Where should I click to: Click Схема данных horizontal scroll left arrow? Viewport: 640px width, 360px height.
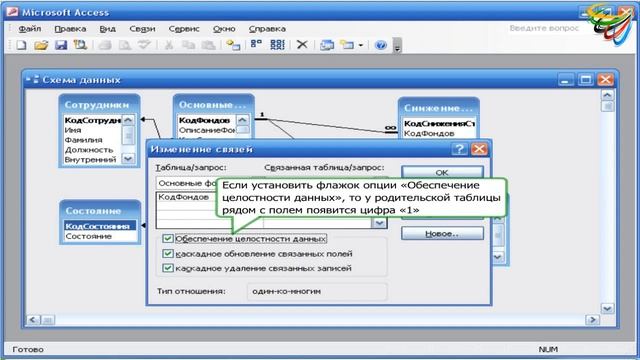click(x=33, y=320)
